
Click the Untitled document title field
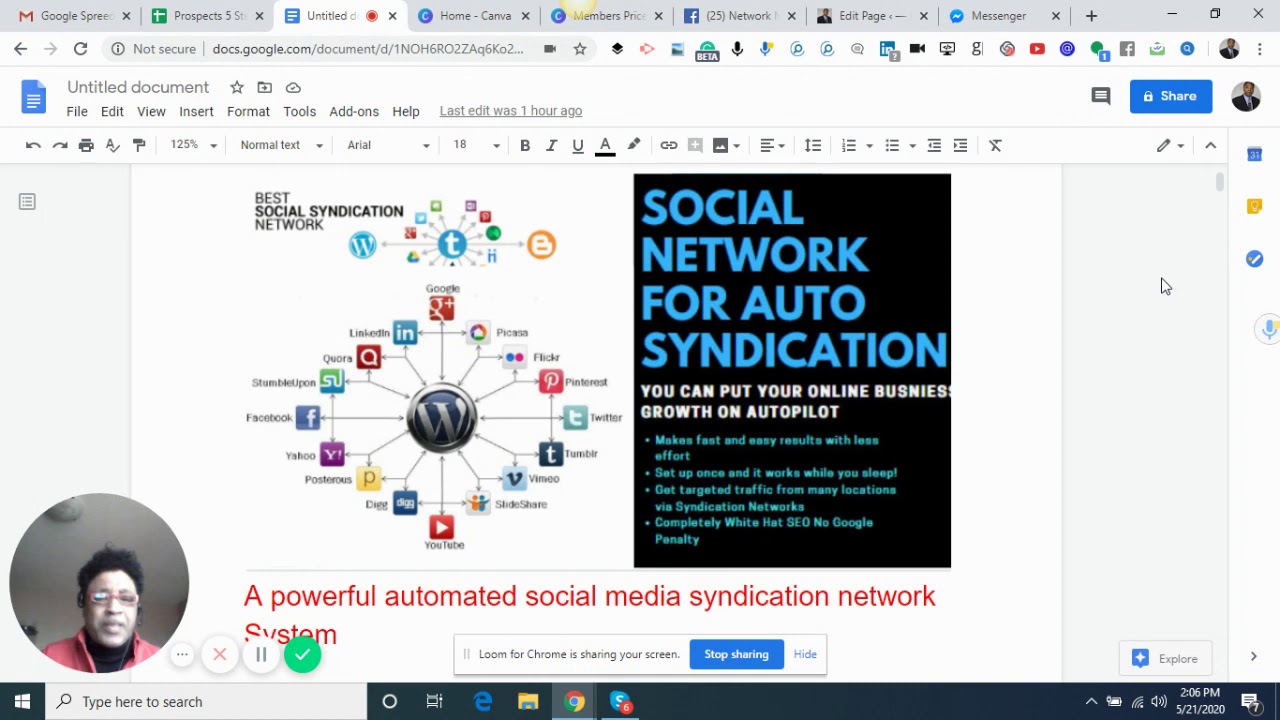[138, 87]
